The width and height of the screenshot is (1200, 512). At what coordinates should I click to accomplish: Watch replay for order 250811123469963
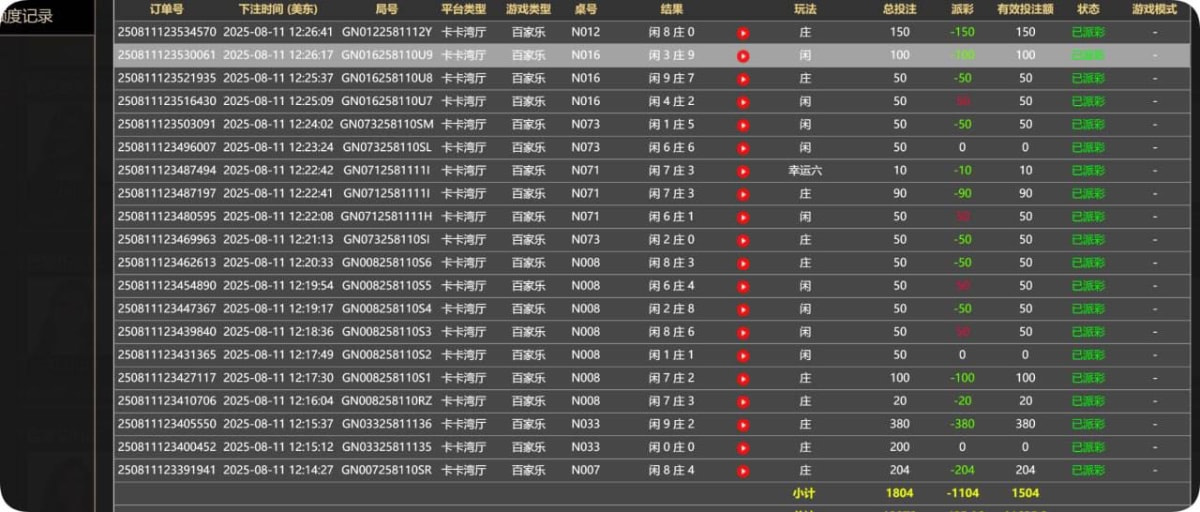coord(743,240)
